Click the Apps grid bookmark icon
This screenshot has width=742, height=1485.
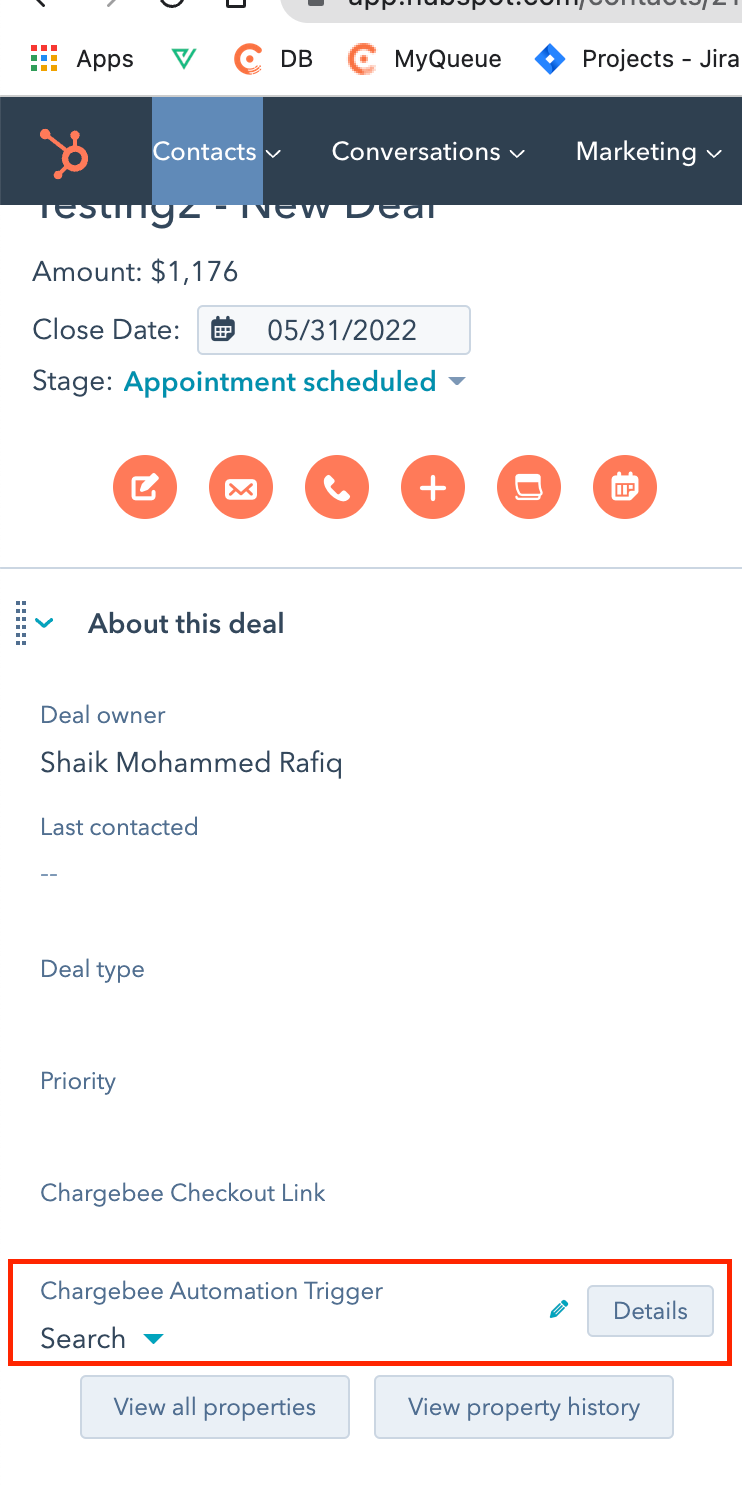pos(44,59)
